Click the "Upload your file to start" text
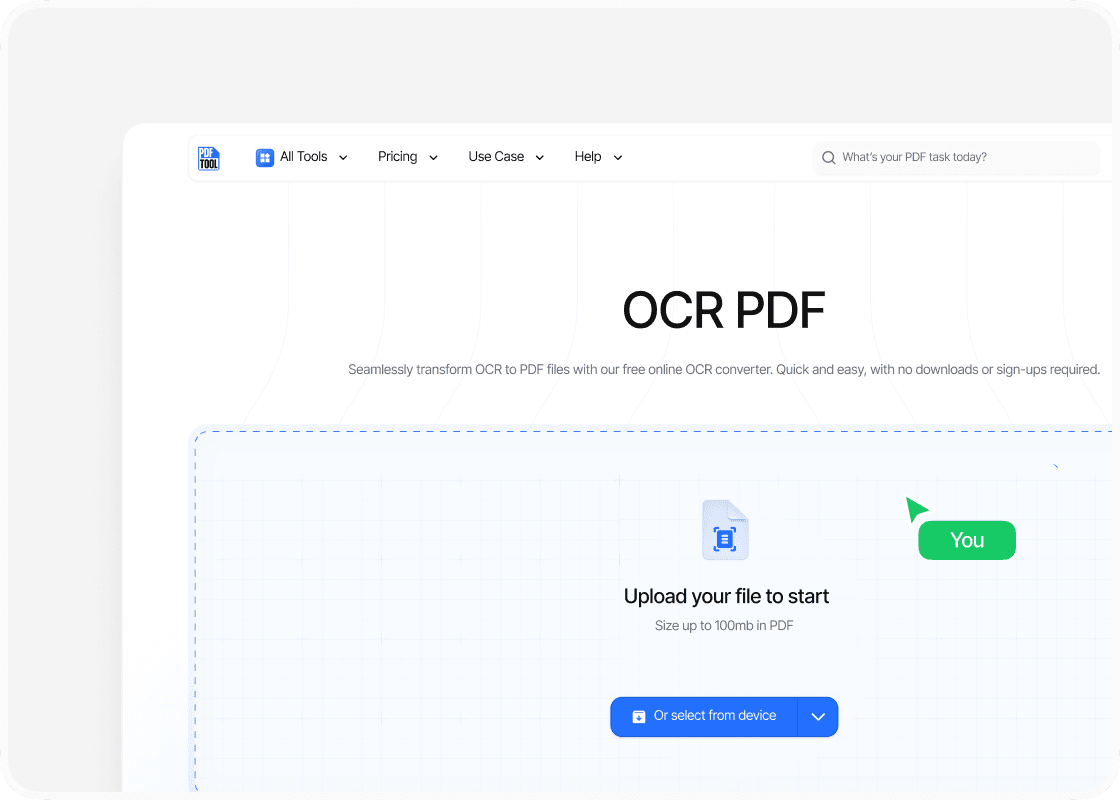The image size is (1120, 800). (726, 597)
